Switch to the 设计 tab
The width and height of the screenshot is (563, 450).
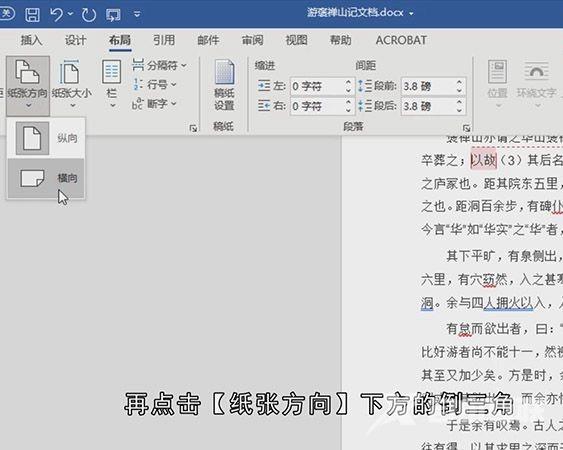point(75,40)
